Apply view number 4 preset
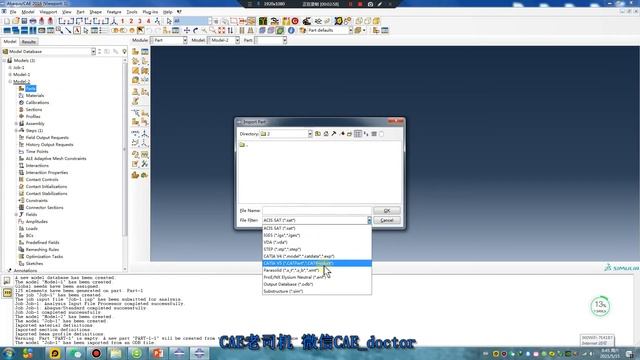 click(x=149, y=21)
